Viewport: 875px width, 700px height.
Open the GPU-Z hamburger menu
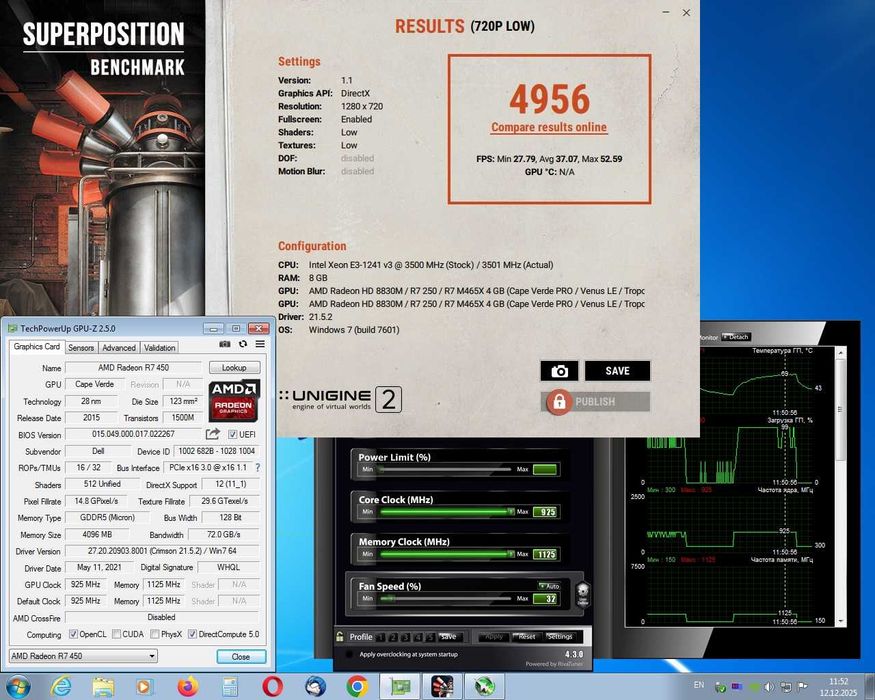(260, 344)
